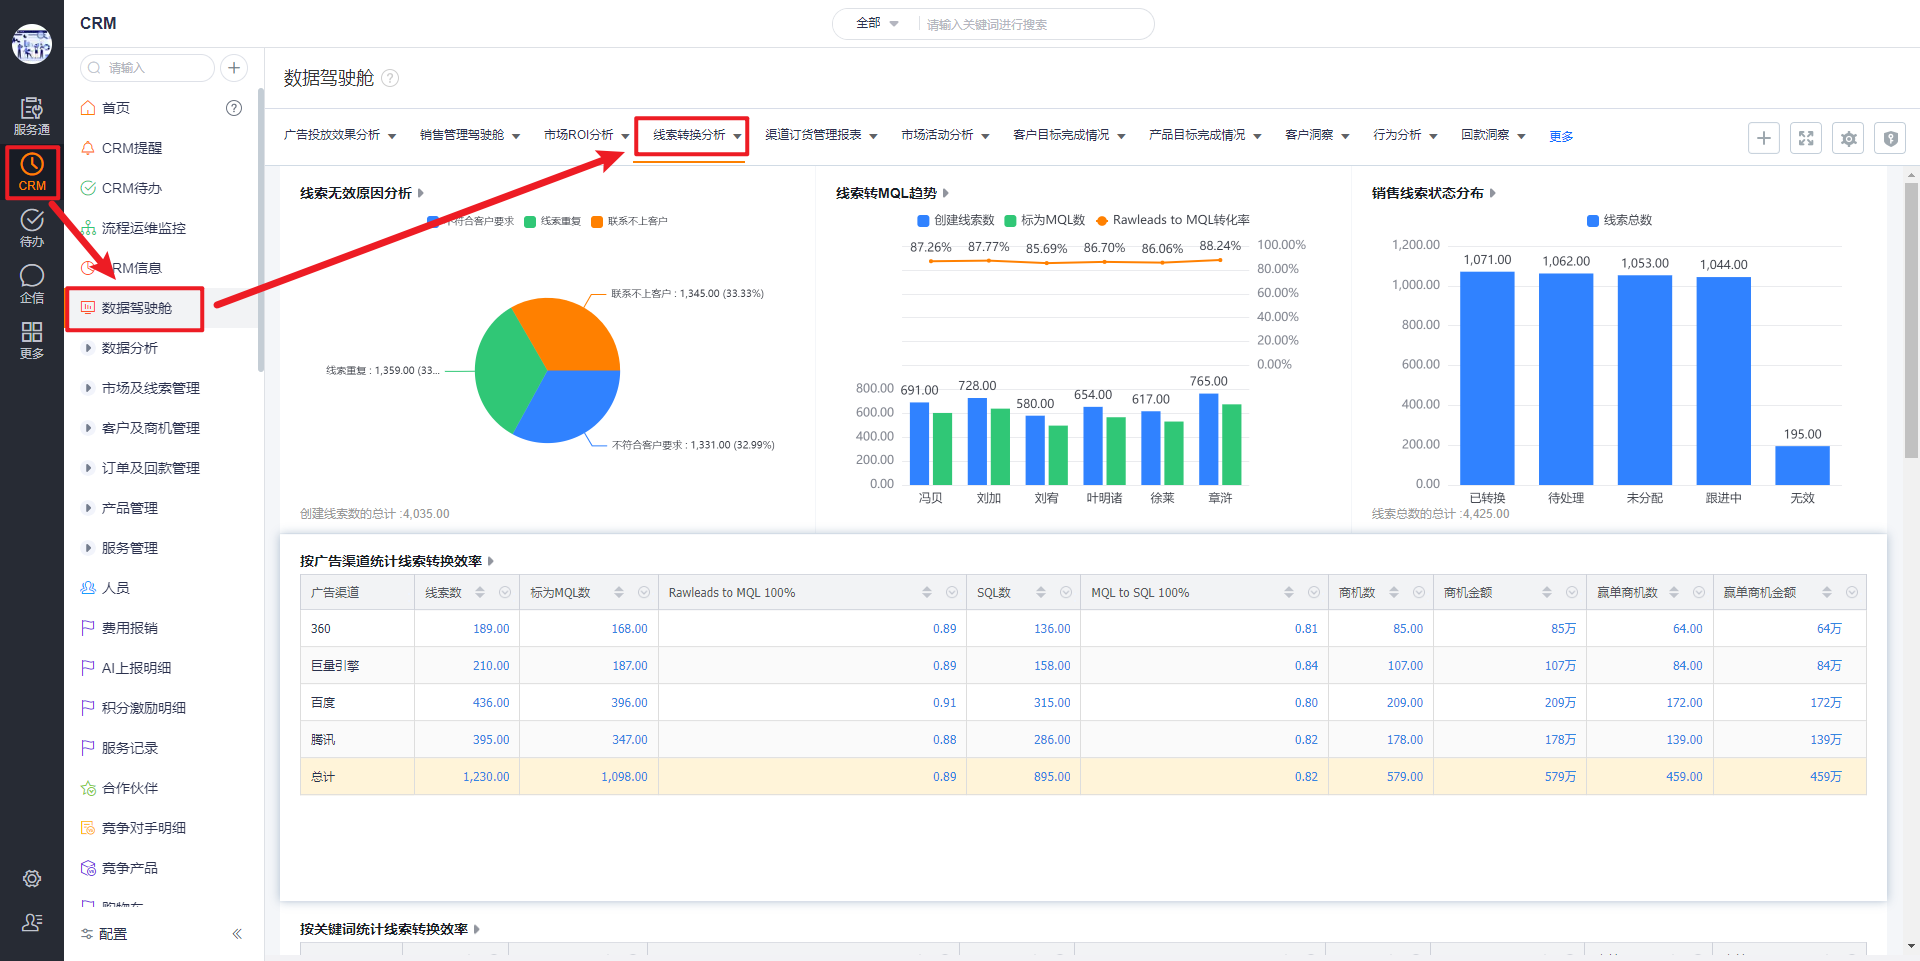Collapse the sidebar with double-arrow icon
This screenshot has height=961, width=1920.
tap(237, 934)
